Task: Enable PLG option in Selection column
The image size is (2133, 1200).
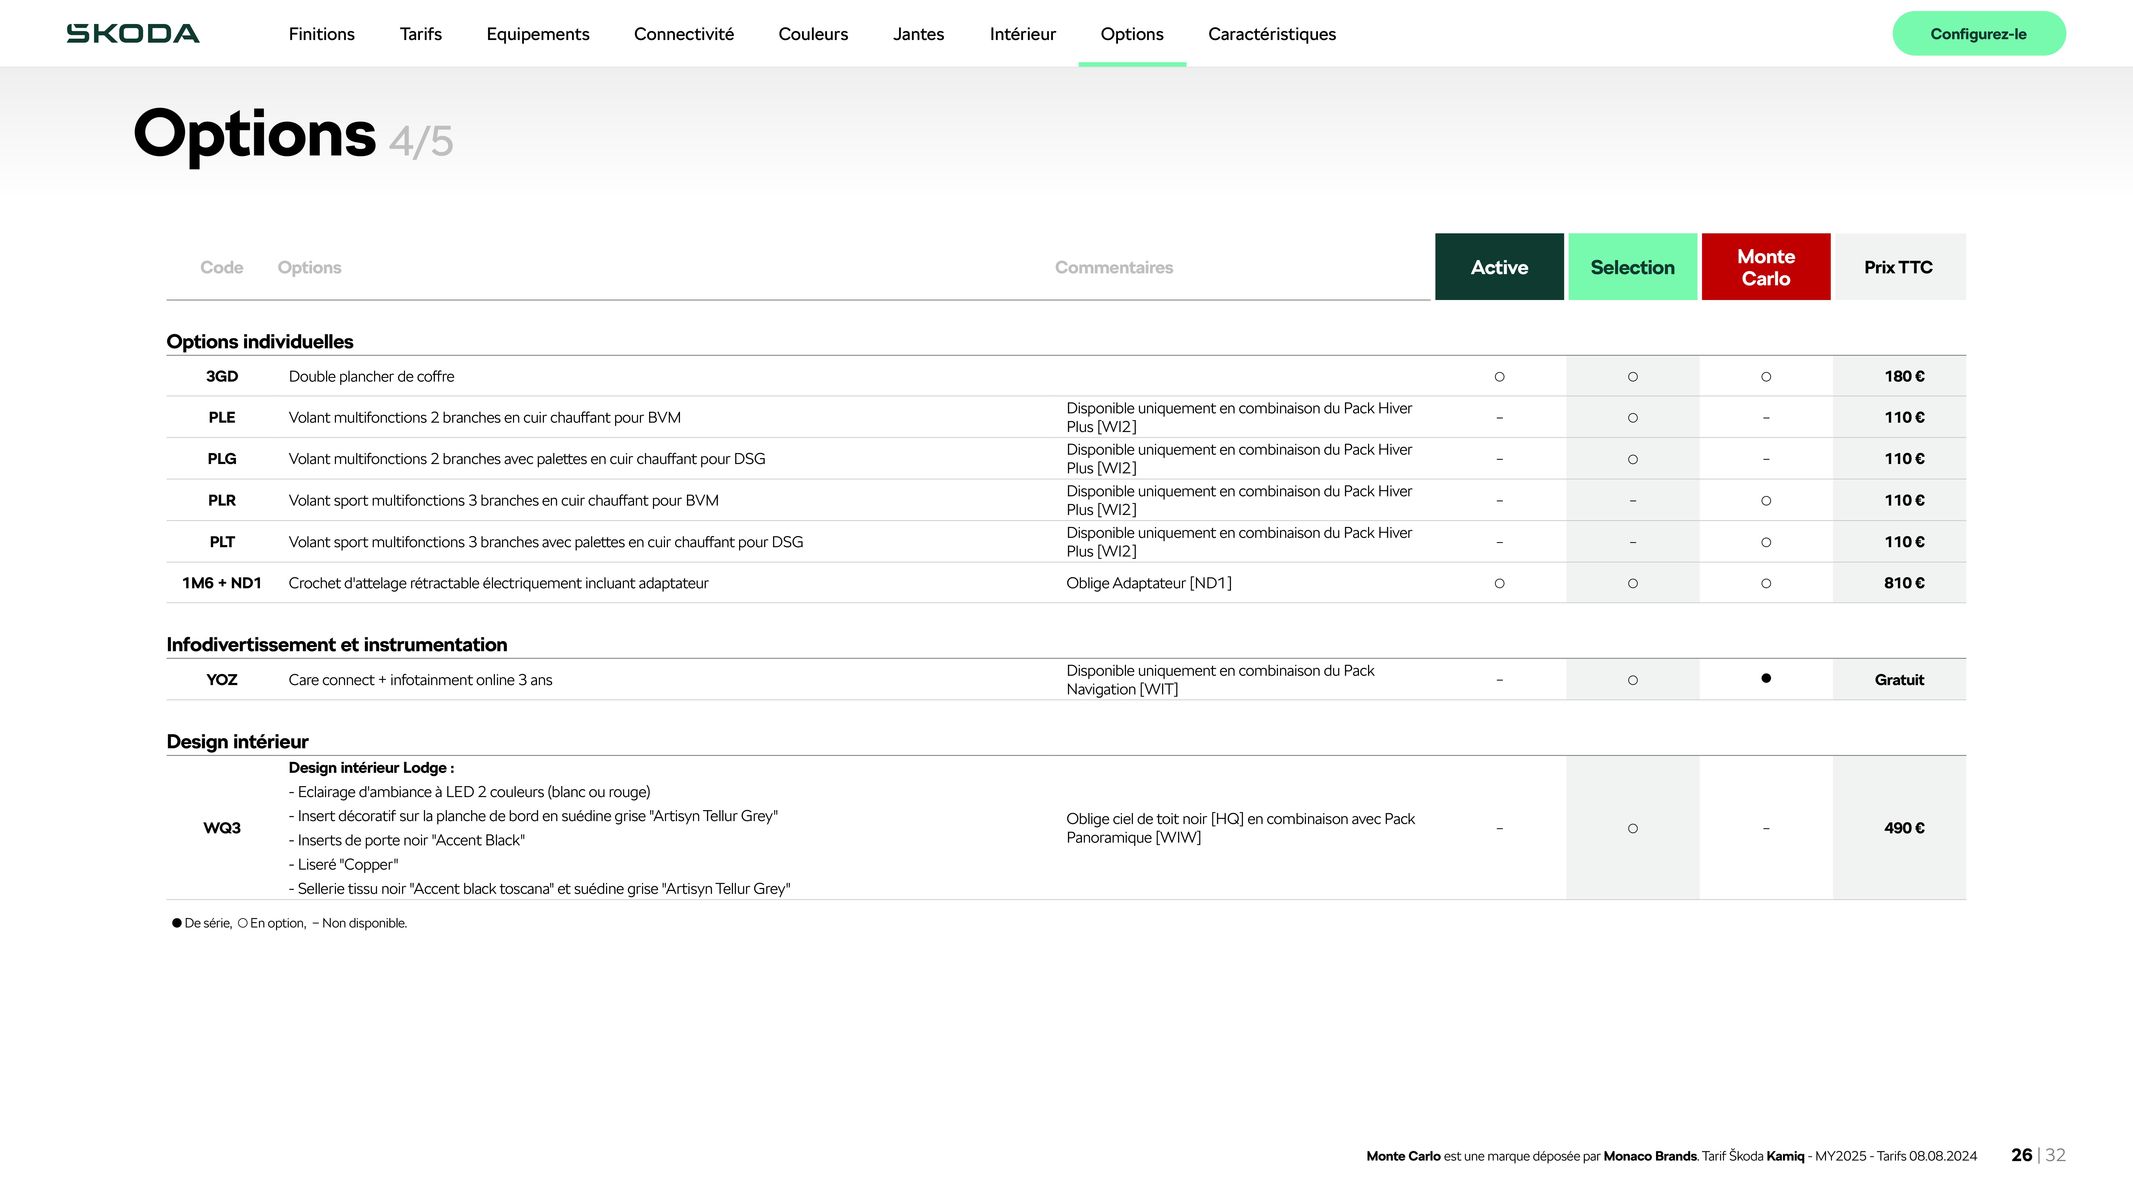Action: click(x=1632, y=459)
